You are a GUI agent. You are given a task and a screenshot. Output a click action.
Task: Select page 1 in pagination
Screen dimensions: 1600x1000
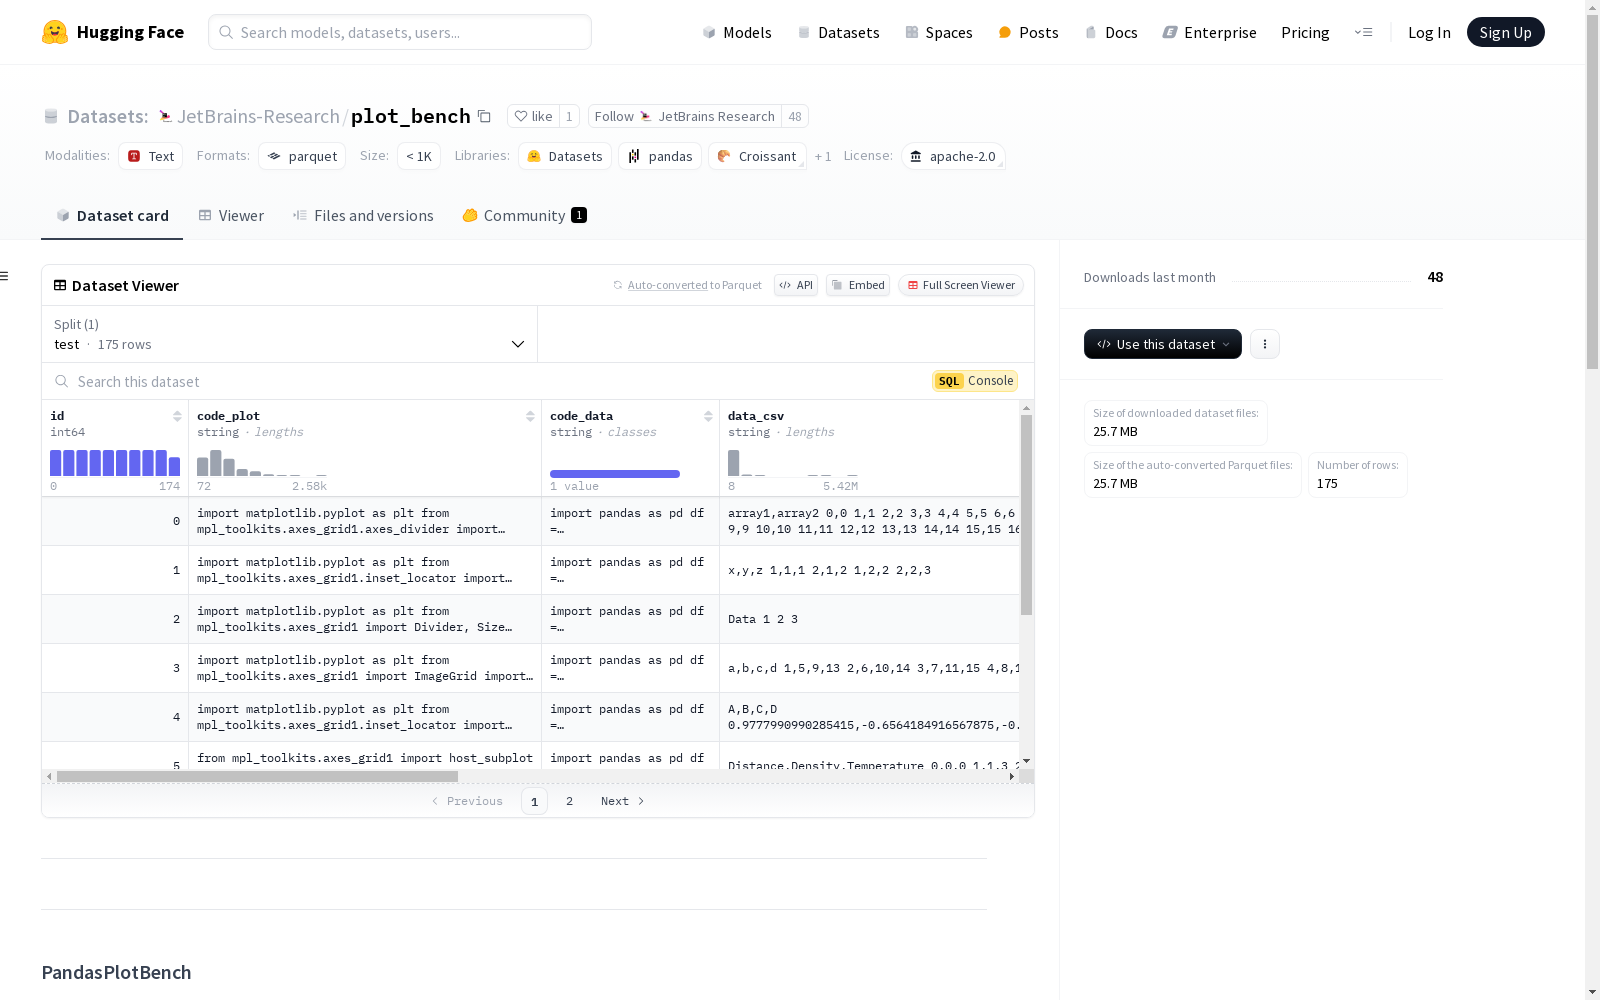coord(534,801)
